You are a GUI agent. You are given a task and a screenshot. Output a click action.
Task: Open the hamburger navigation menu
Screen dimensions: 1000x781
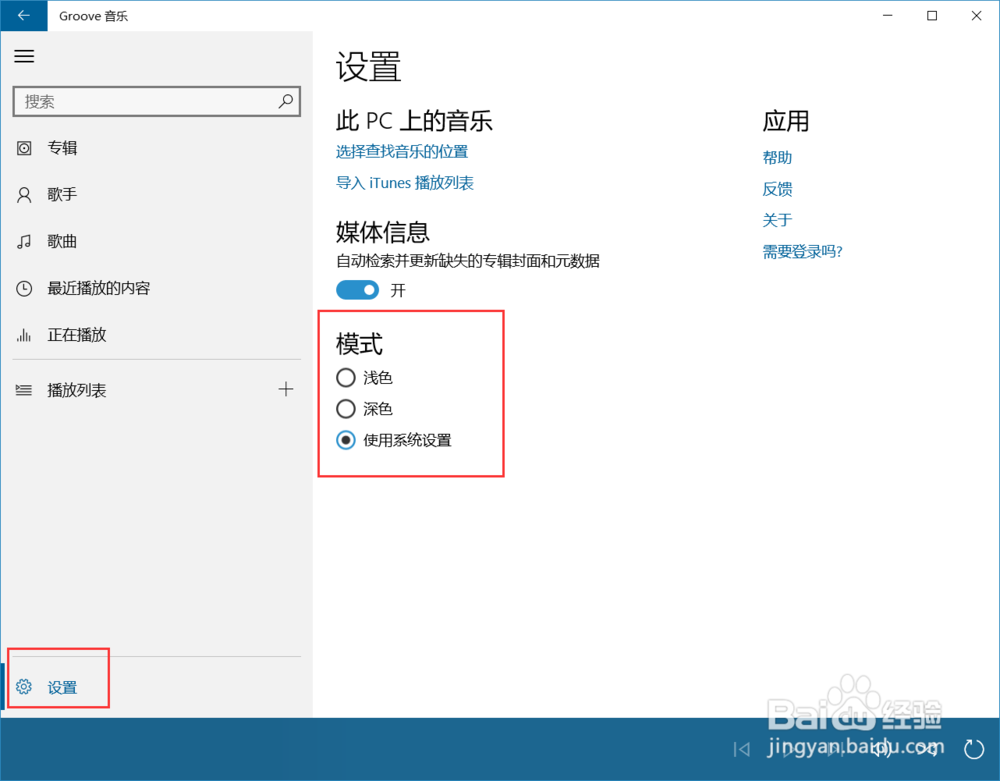click(24, 56)
